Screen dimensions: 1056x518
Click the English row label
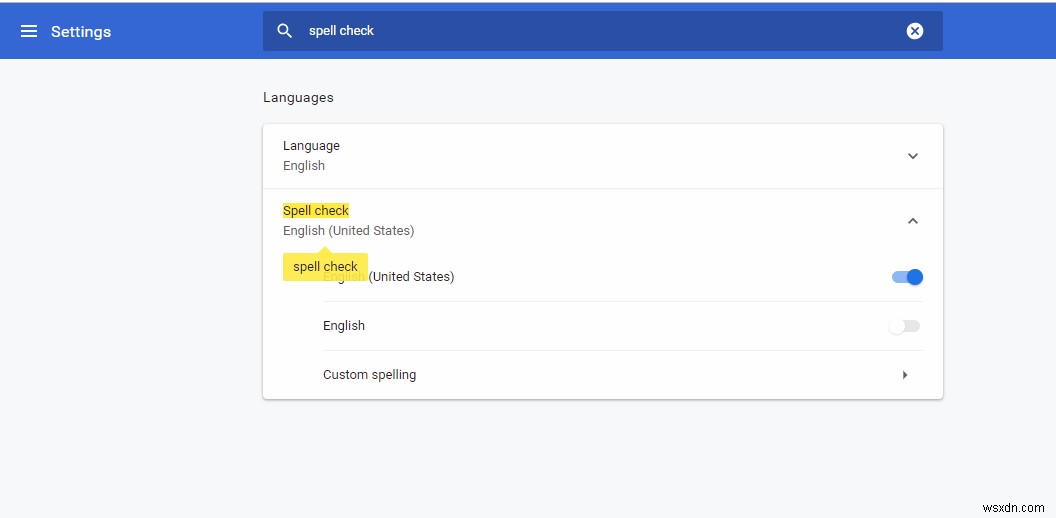click(344, 325)
